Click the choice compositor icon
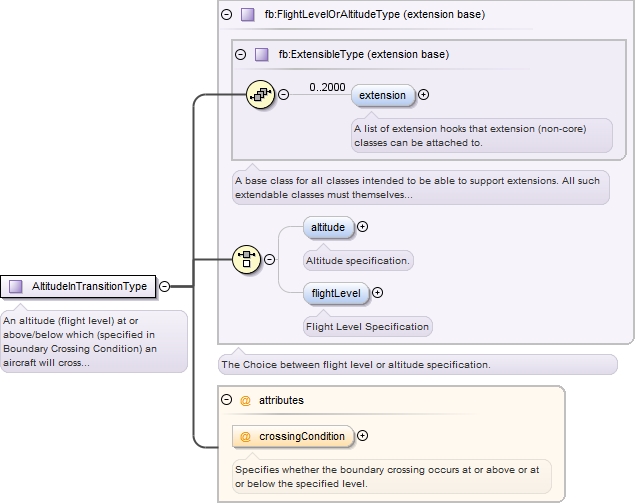636x504 pixels. 247,259
